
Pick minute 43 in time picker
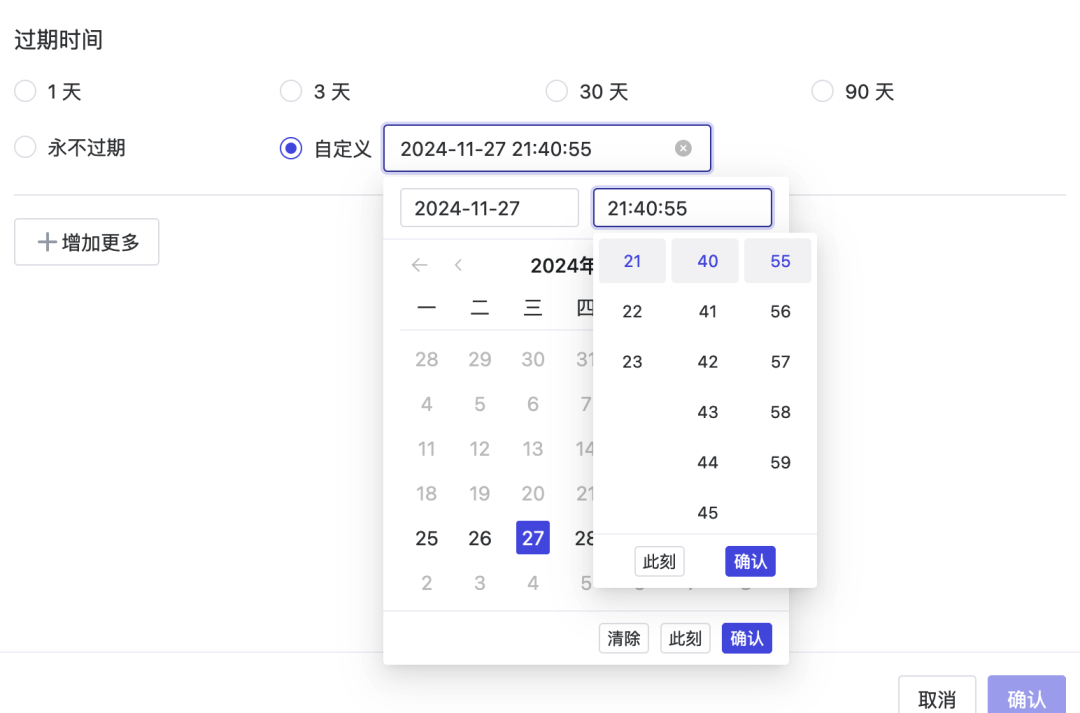[707, 412]
